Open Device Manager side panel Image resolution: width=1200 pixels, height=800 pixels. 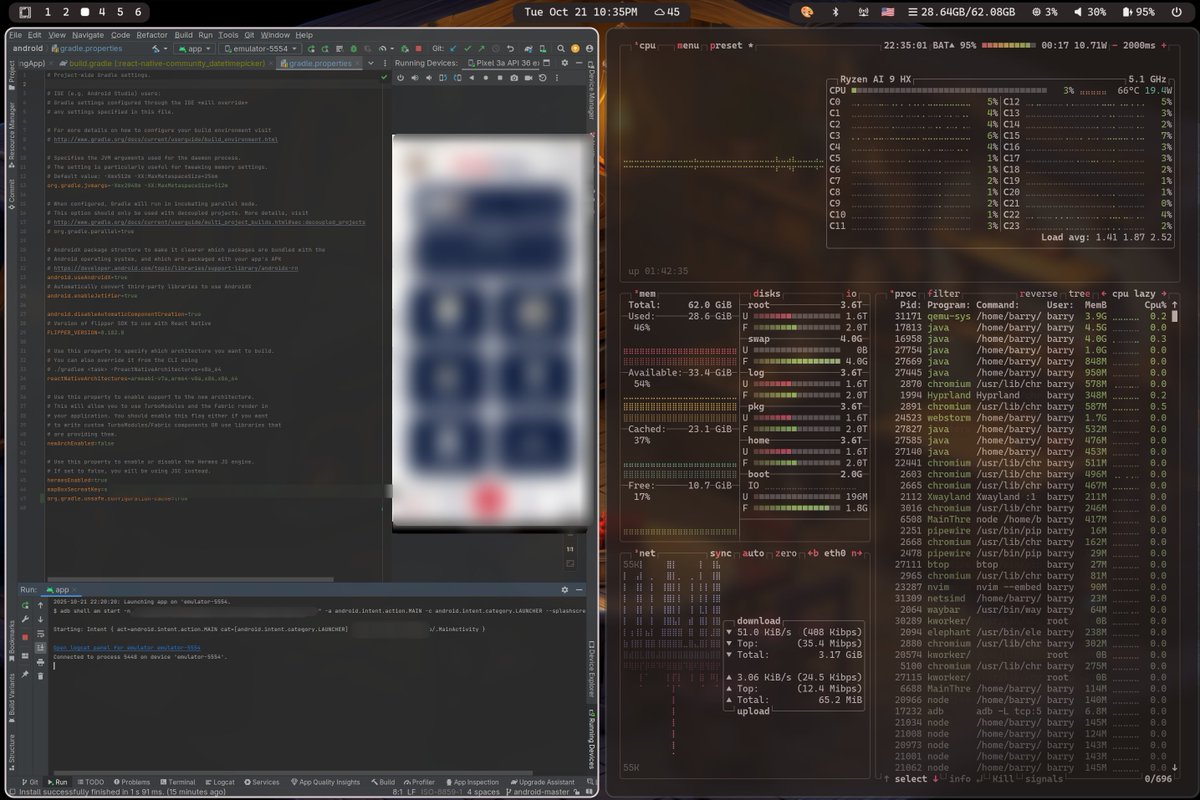[x=591, y=89]
